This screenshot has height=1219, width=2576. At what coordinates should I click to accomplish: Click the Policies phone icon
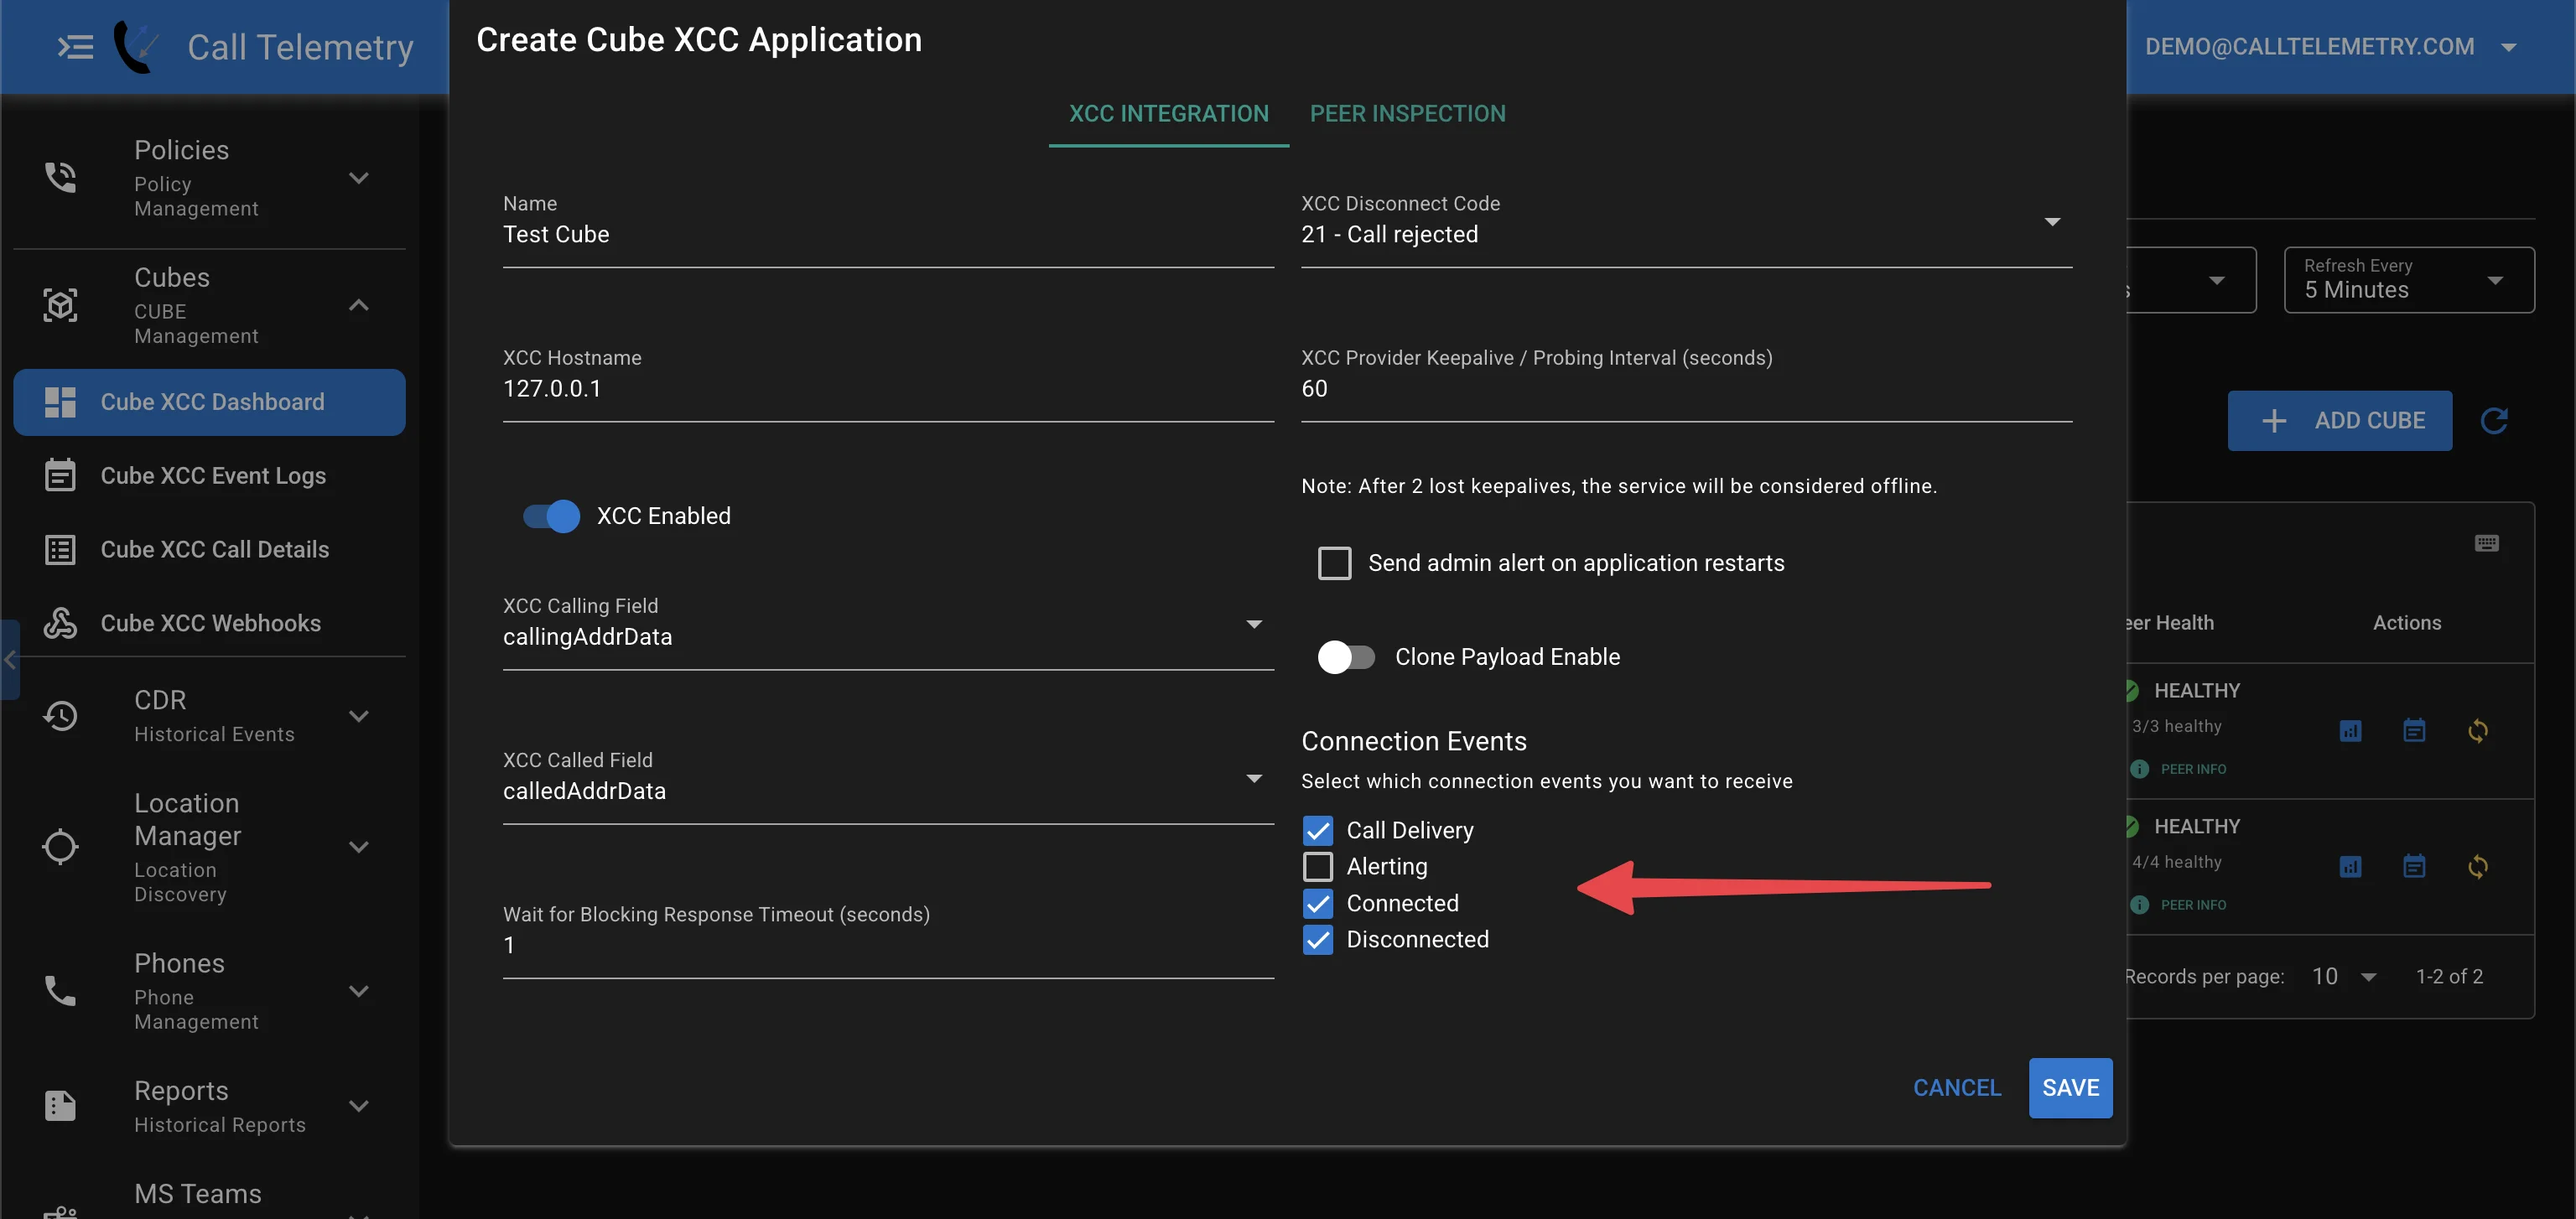click(60, 177)
